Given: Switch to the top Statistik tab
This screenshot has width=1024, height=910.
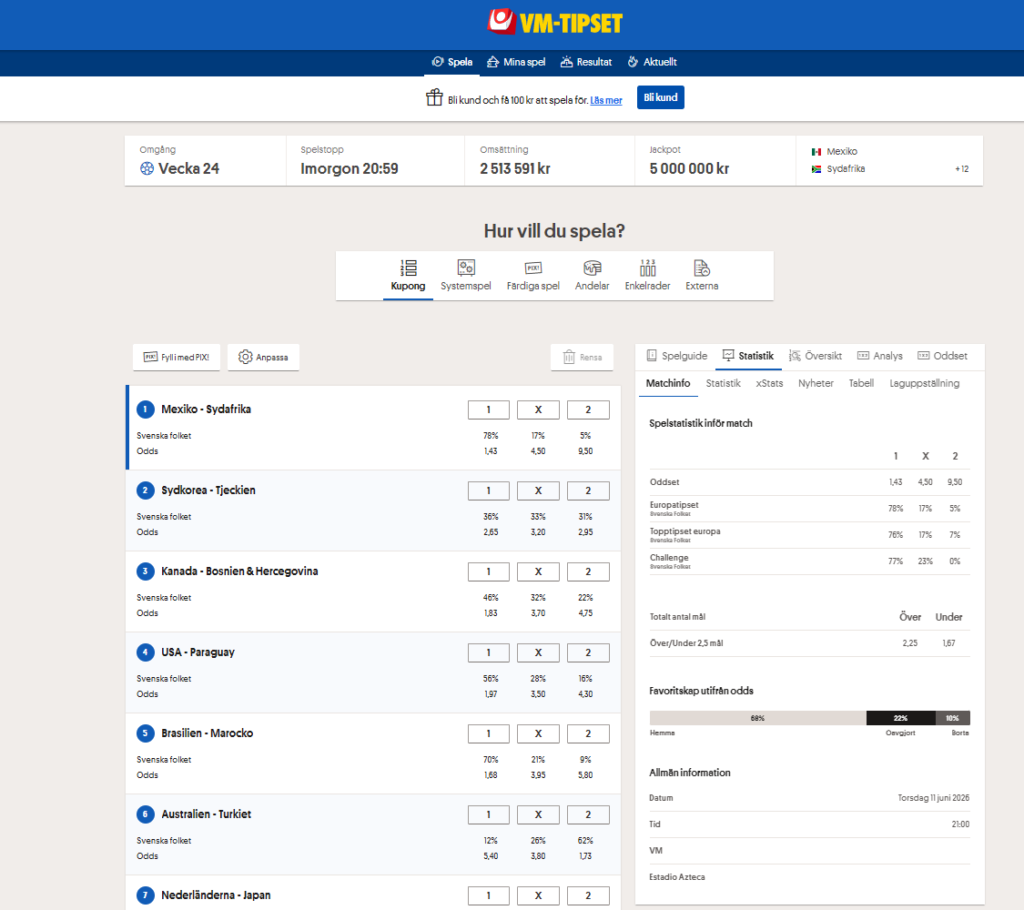Looking at the screenshot, I should click(748, 356).
